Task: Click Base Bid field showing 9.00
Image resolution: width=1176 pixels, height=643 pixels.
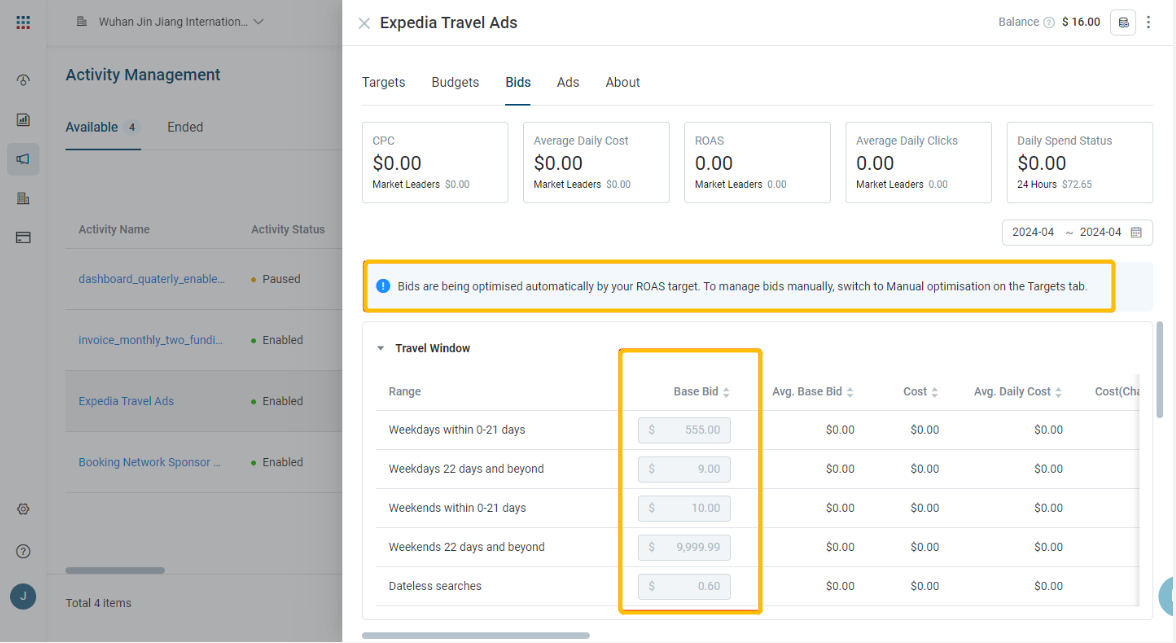Action: click(684, 469)
